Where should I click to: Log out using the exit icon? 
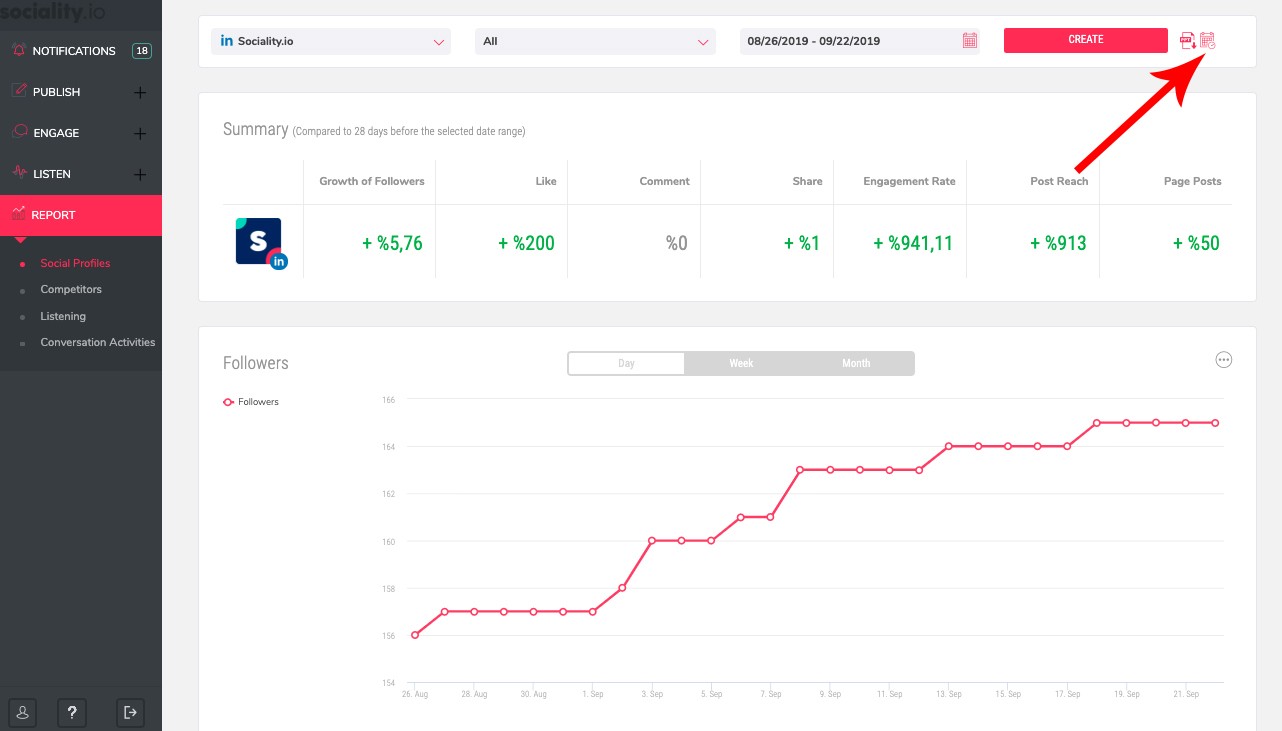[x=130, y=712]
